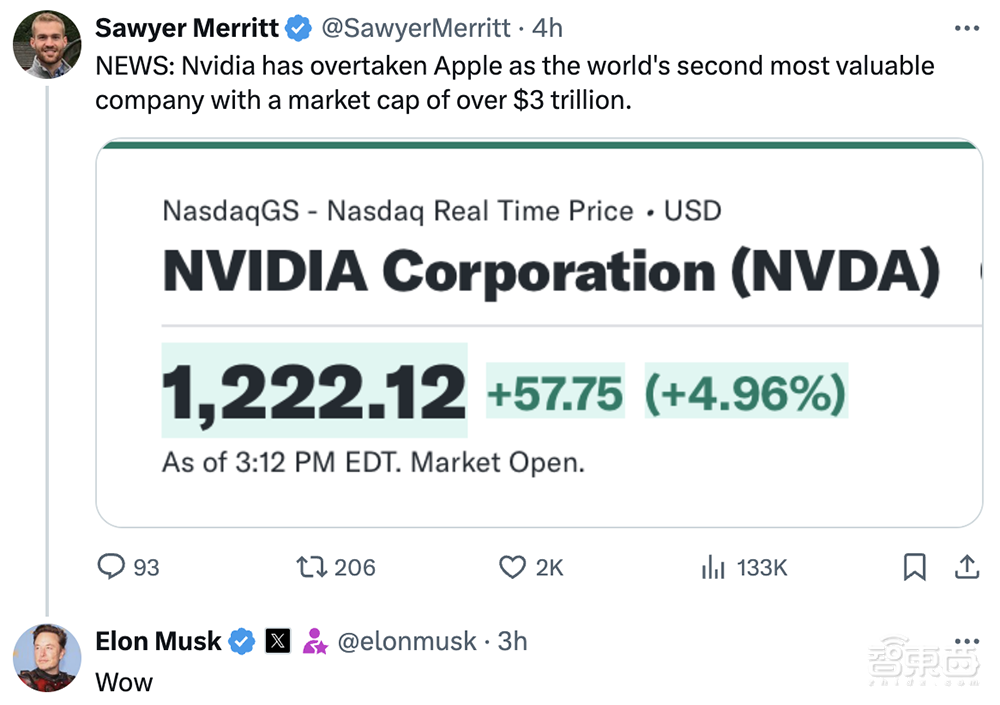Open the reply comment icon on Sawyer's post

tap(111, 567)
